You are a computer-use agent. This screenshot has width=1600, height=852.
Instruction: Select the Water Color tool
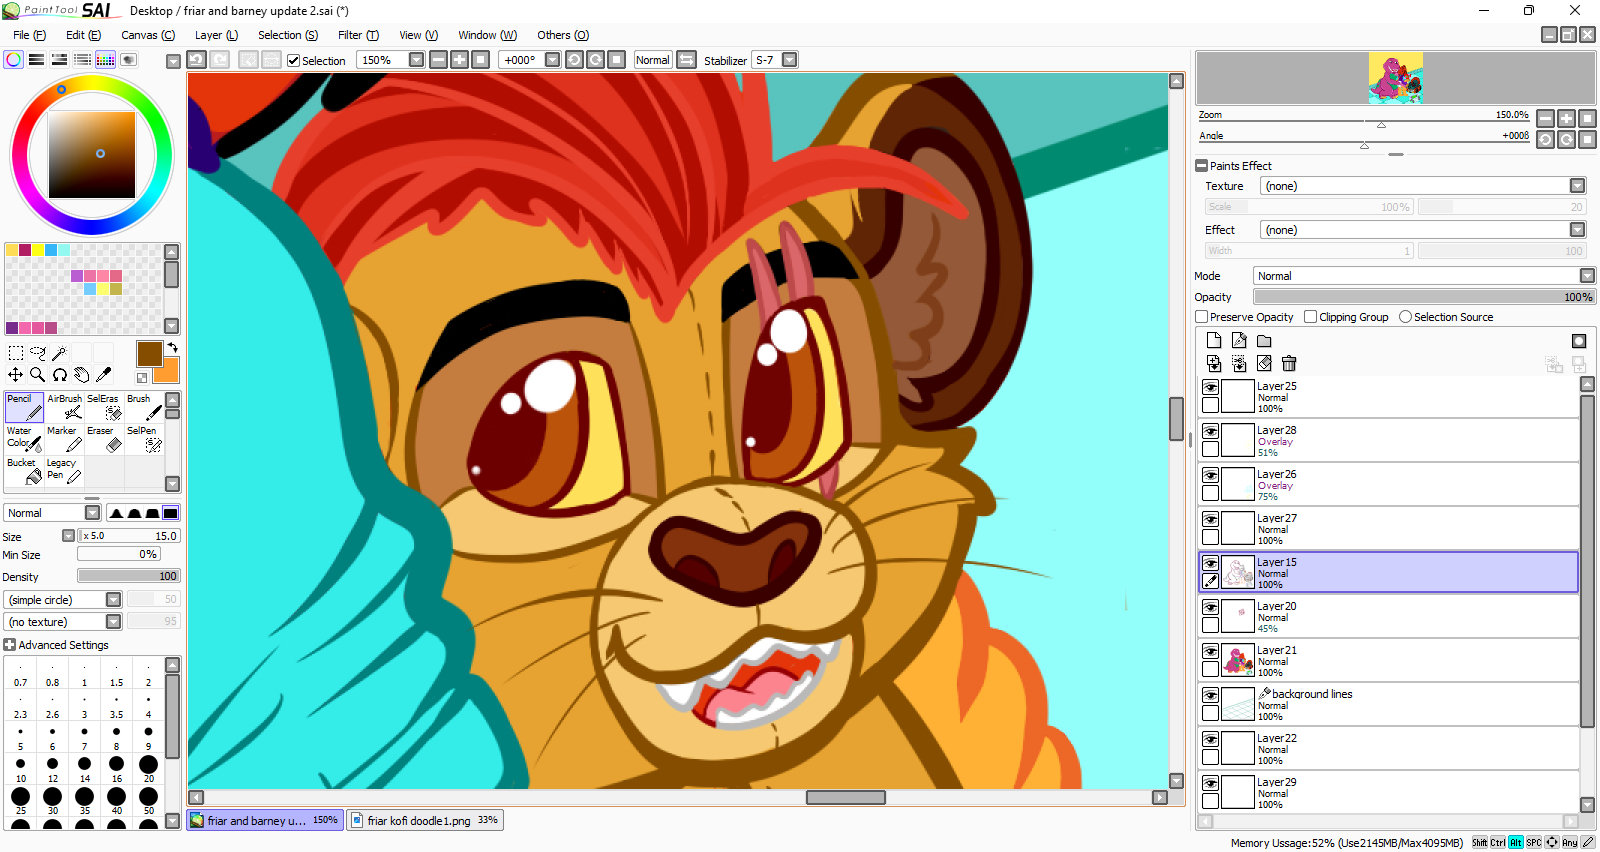pos(24,438)
